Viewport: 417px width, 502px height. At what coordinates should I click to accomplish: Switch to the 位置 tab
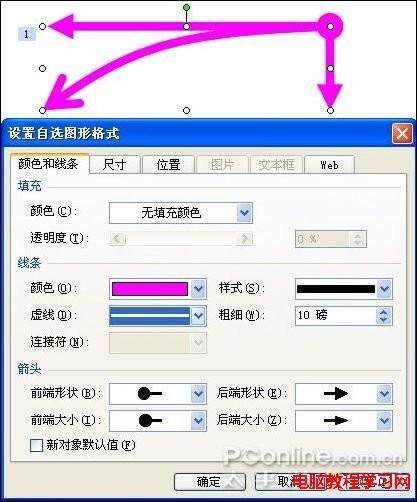[168, 165]
